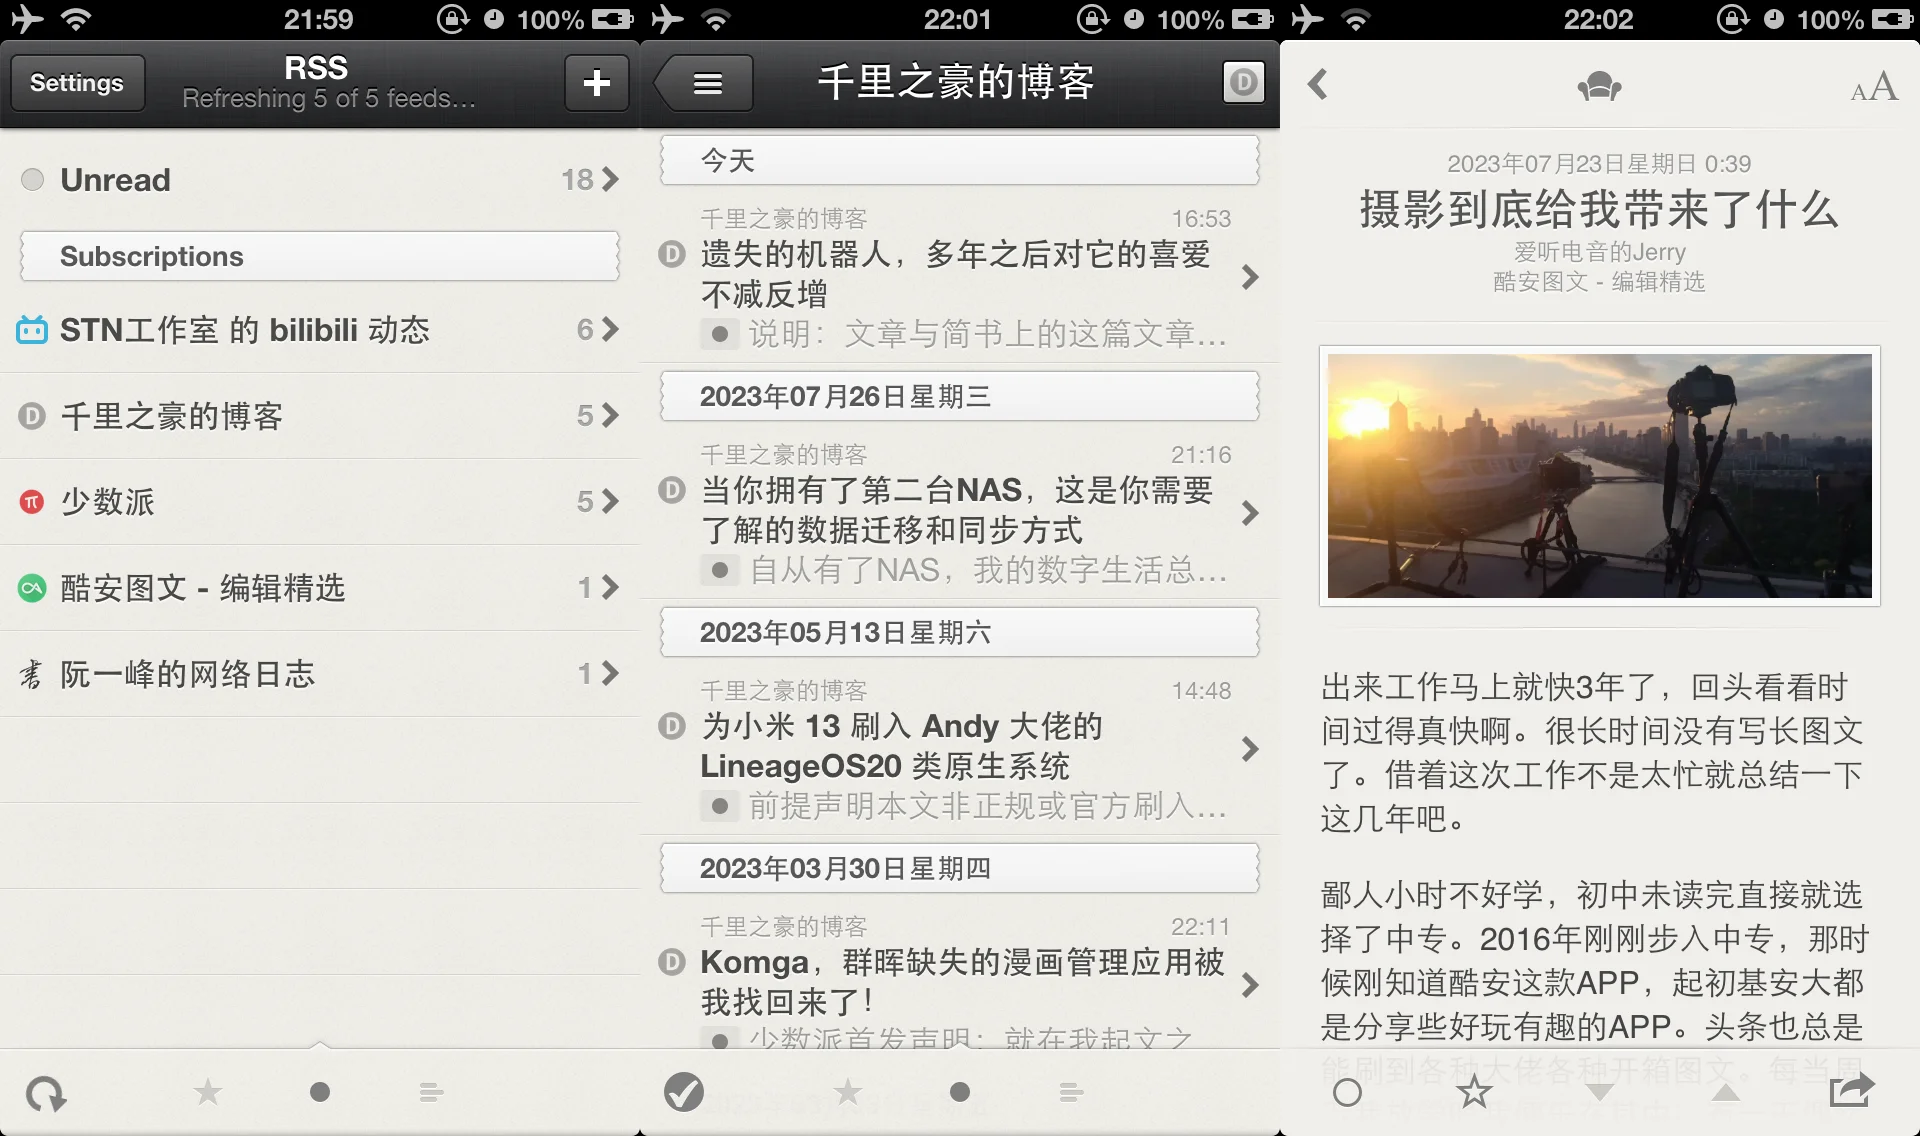Tap the sunset camera photo thumbnail
The image size is (1920, 1136).
[1599, 476]
